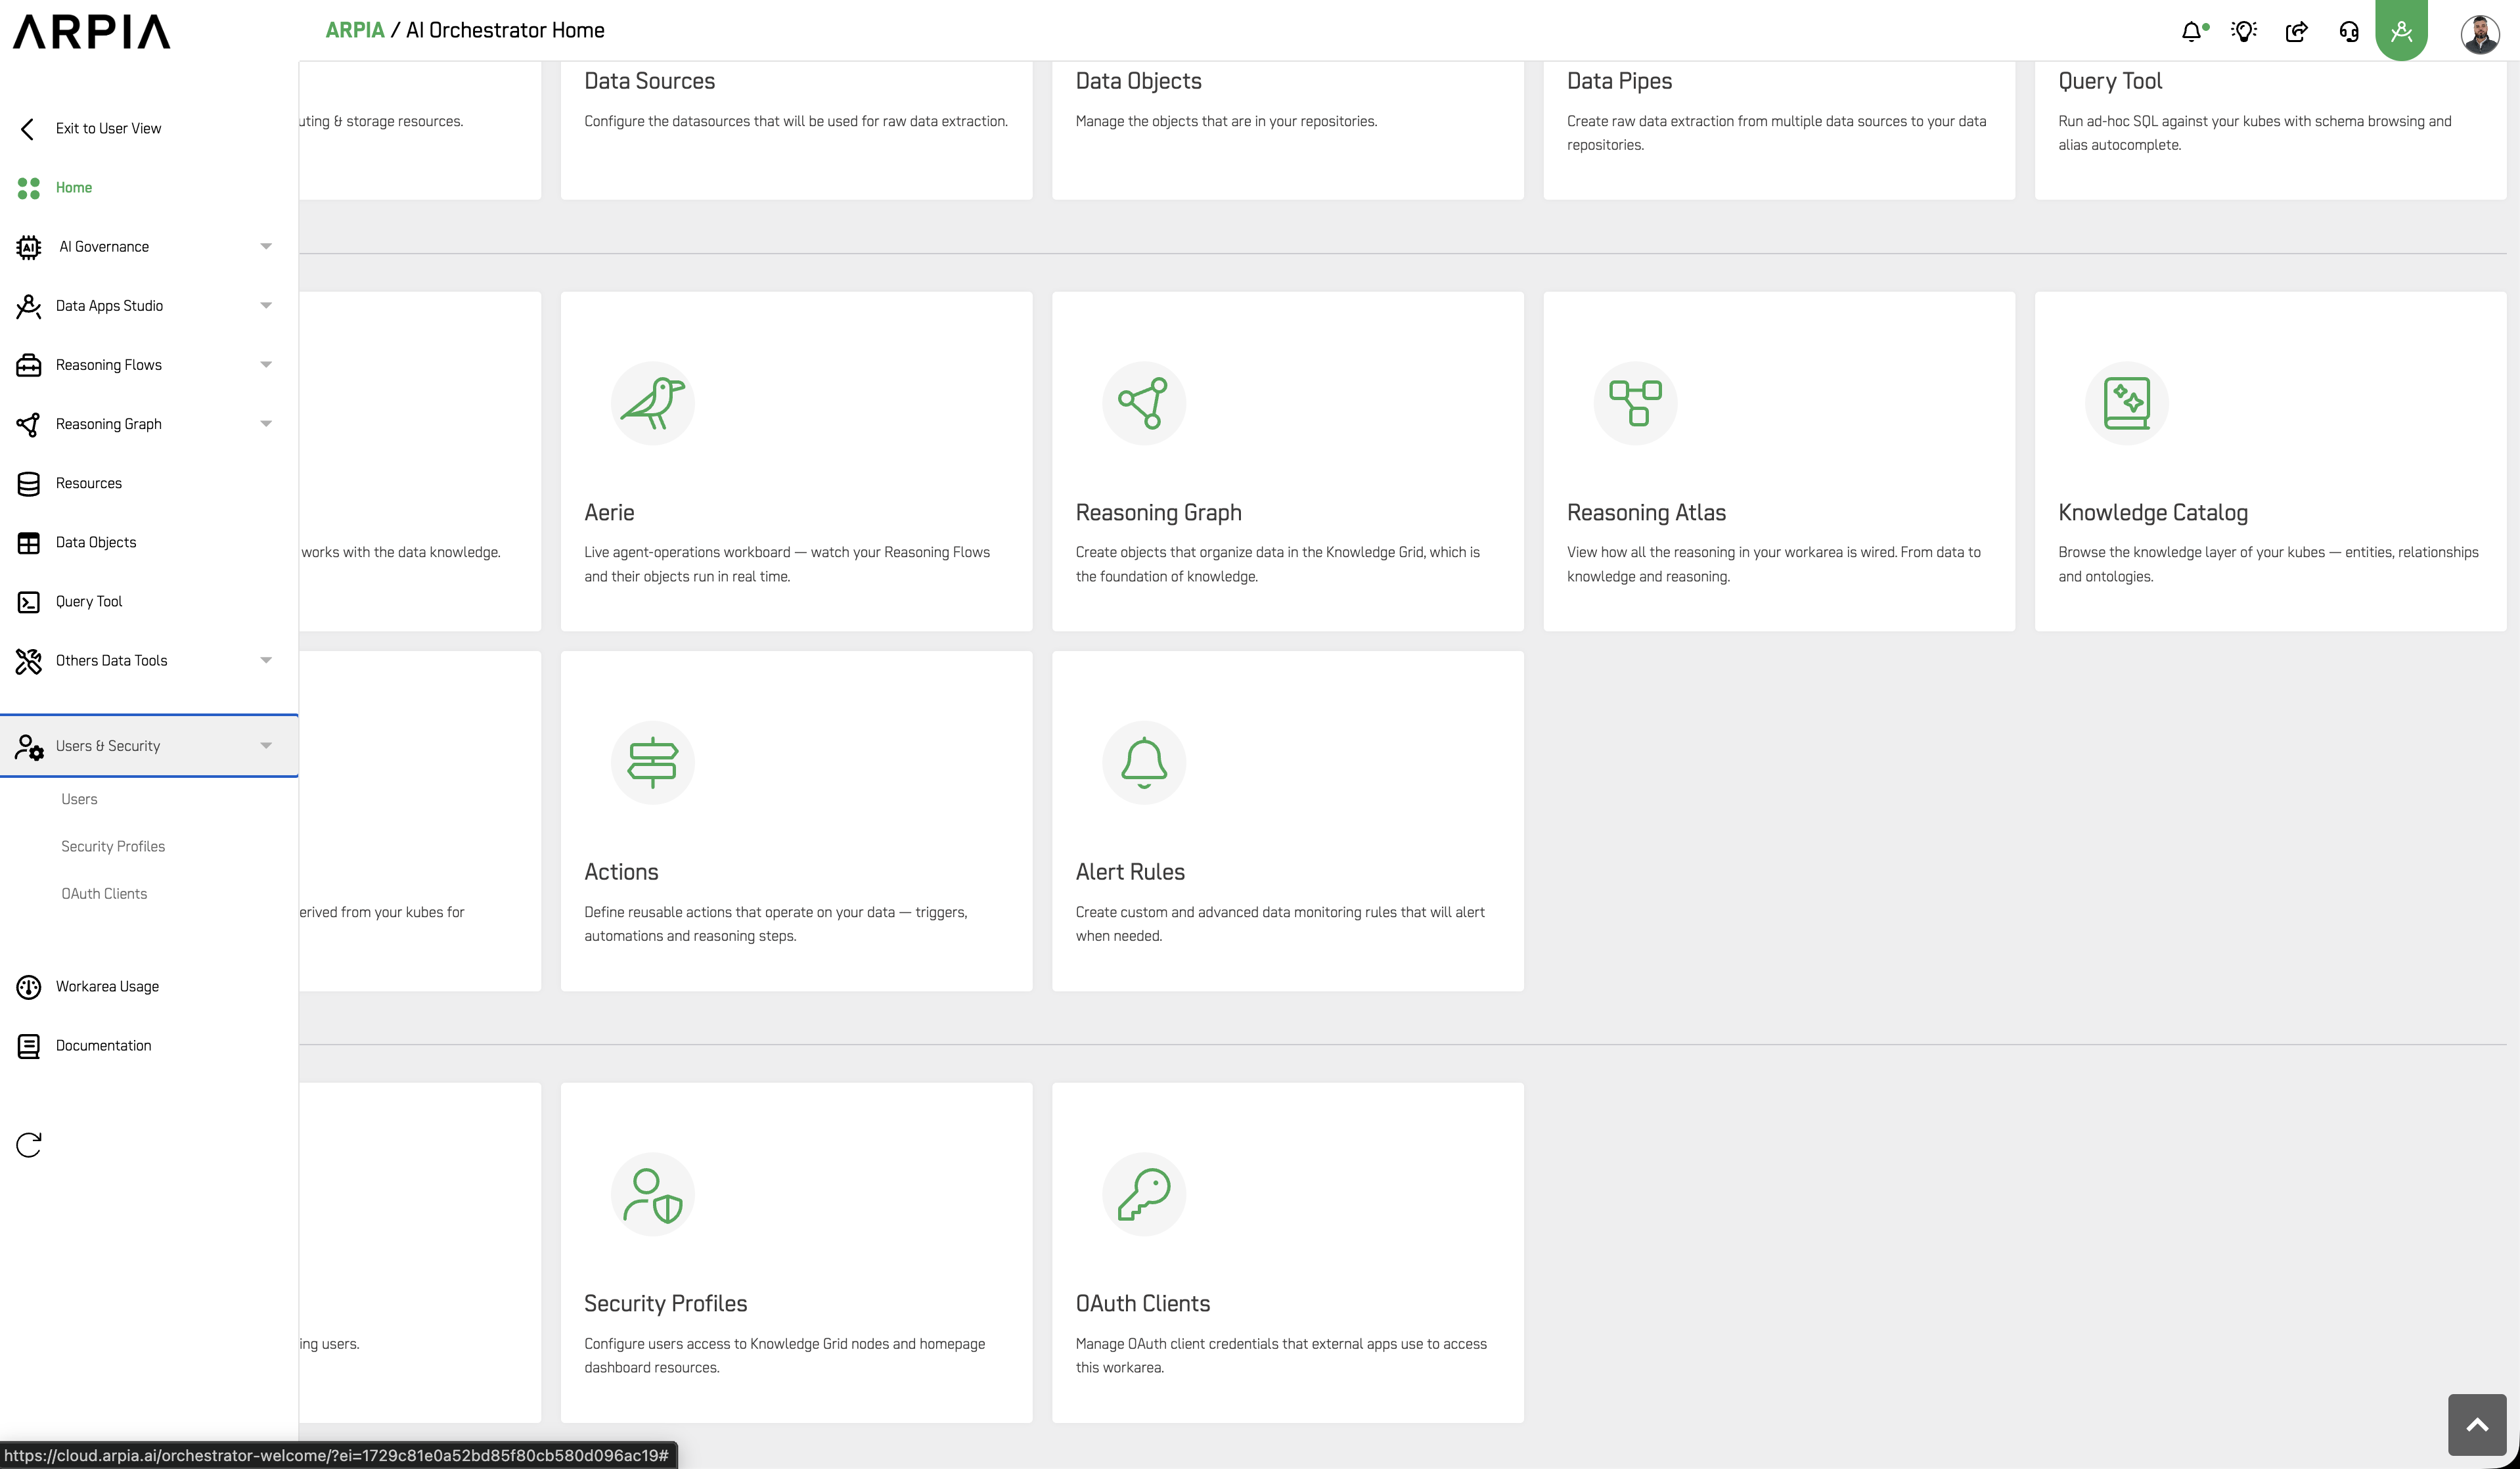2520x1469 pixels.
Task: Click the Alert Rules bell icon
Action: [x=1144, y=763]
